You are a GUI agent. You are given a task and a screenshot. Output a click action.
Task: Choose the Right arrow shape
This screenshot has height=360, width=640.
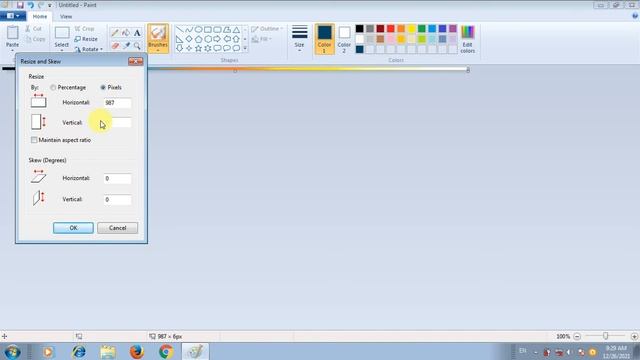coord(217,39)
